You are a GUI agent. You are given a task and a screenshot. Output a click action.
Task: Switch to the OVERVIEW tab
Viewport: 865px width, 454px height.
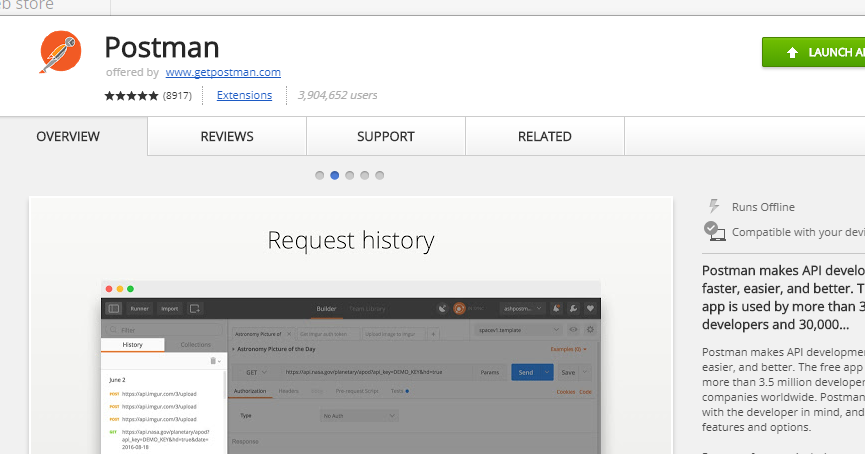[68, 136]
